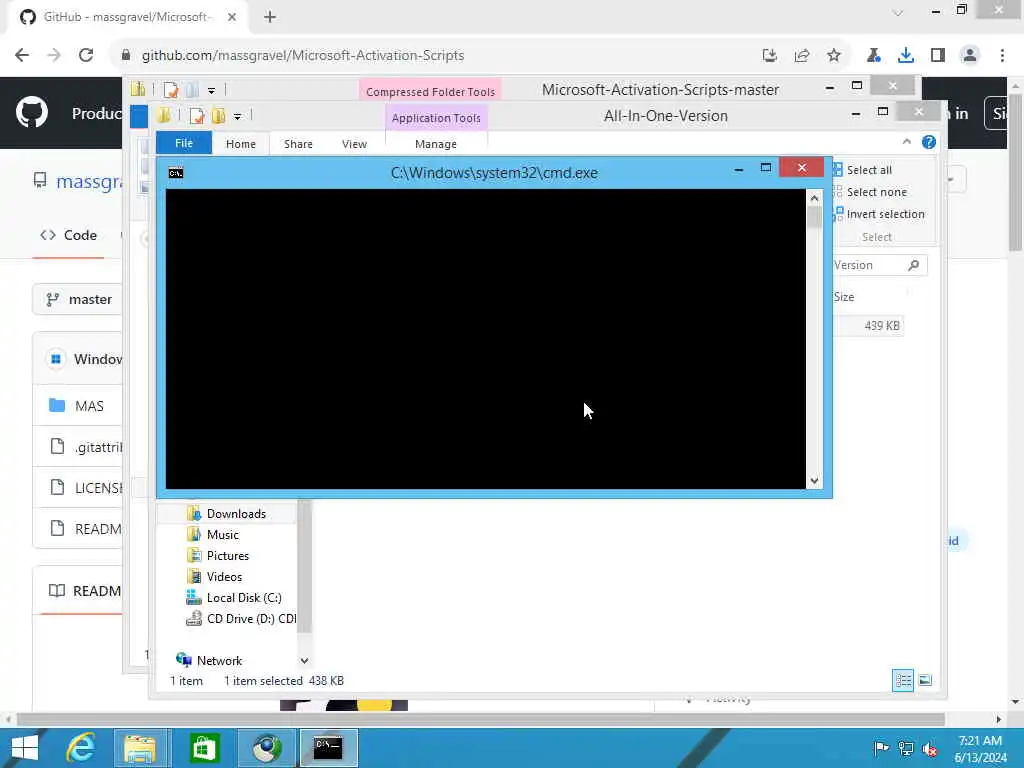The image size is (1024, 768).
Task: Open the .gitattributes file on GitHub
Action: 98,447
